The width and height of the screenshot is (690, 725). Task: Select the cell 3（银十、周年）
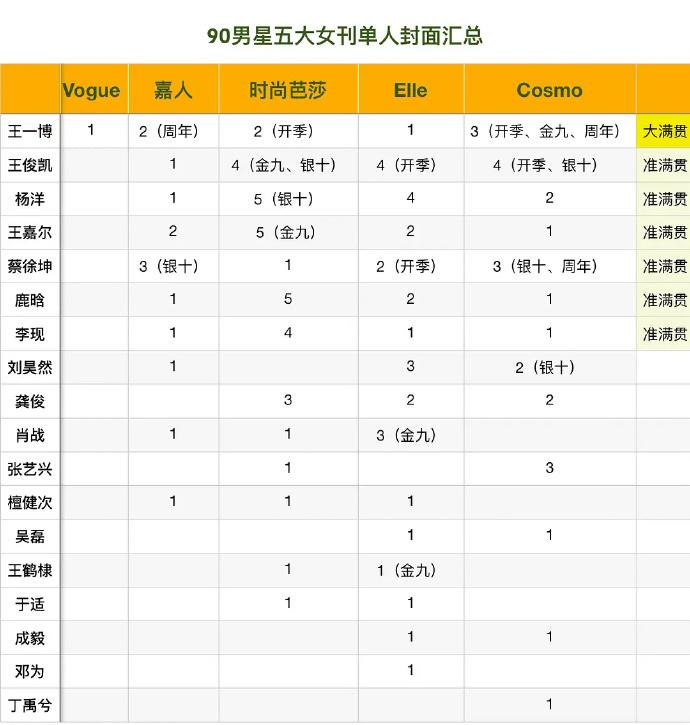coord(550,266)
